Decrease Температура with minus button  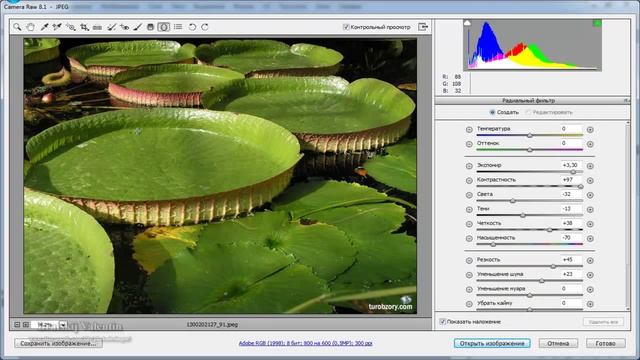469,130
